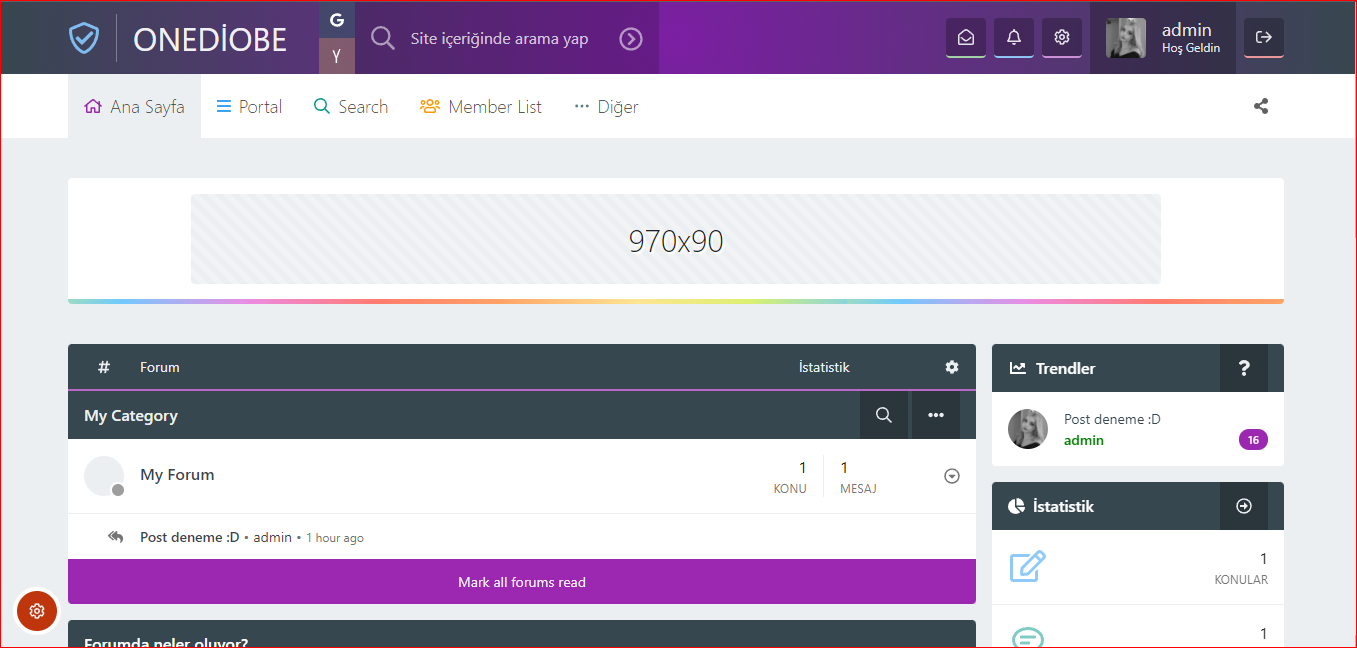Click the site search input field
Screen dimensions: 1357x648
click(499, 39)
